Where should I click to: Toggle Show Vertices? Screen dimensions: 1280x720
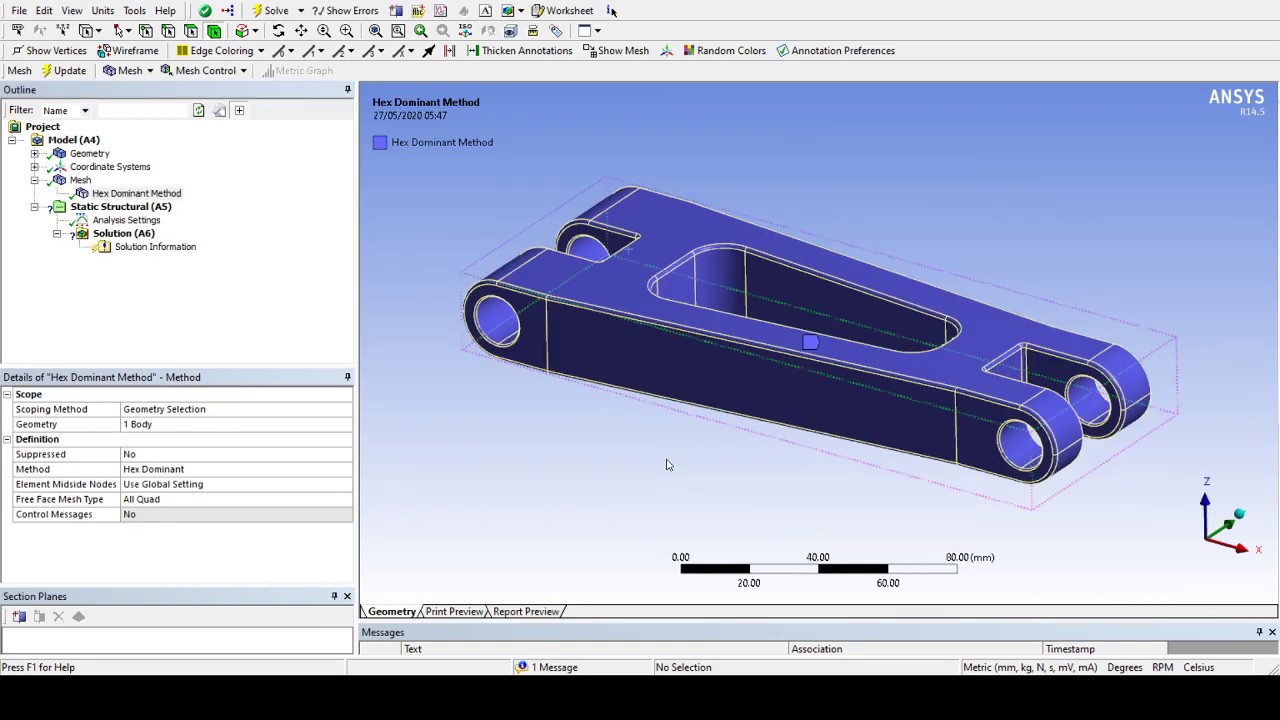(49, 51)
